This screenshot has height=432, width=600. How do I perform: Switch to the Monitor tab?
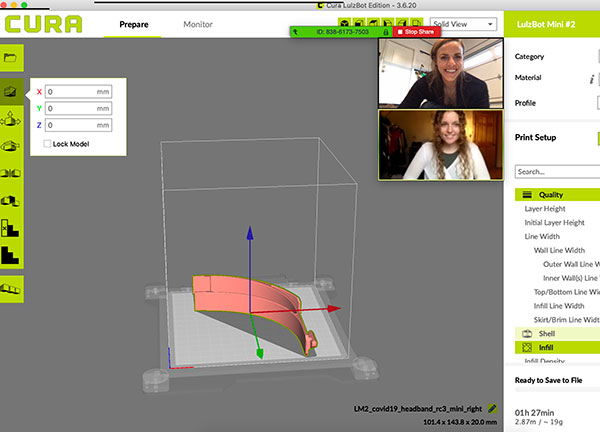[x=198, y=24]
